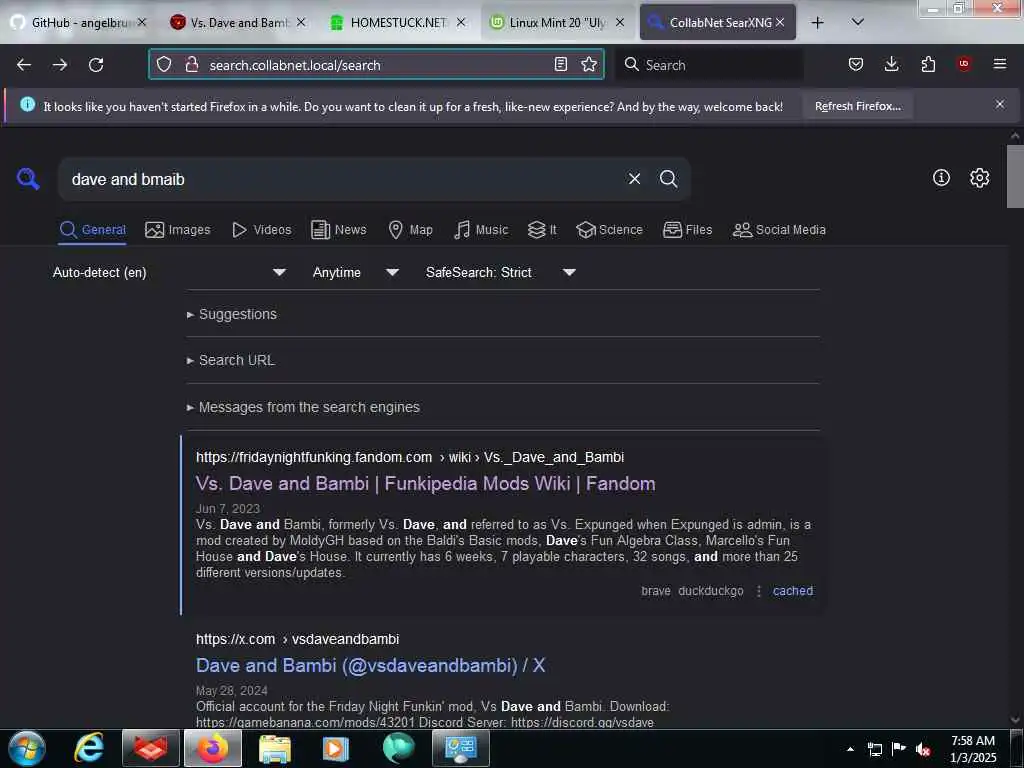Select the Images search category

[178, 230]
